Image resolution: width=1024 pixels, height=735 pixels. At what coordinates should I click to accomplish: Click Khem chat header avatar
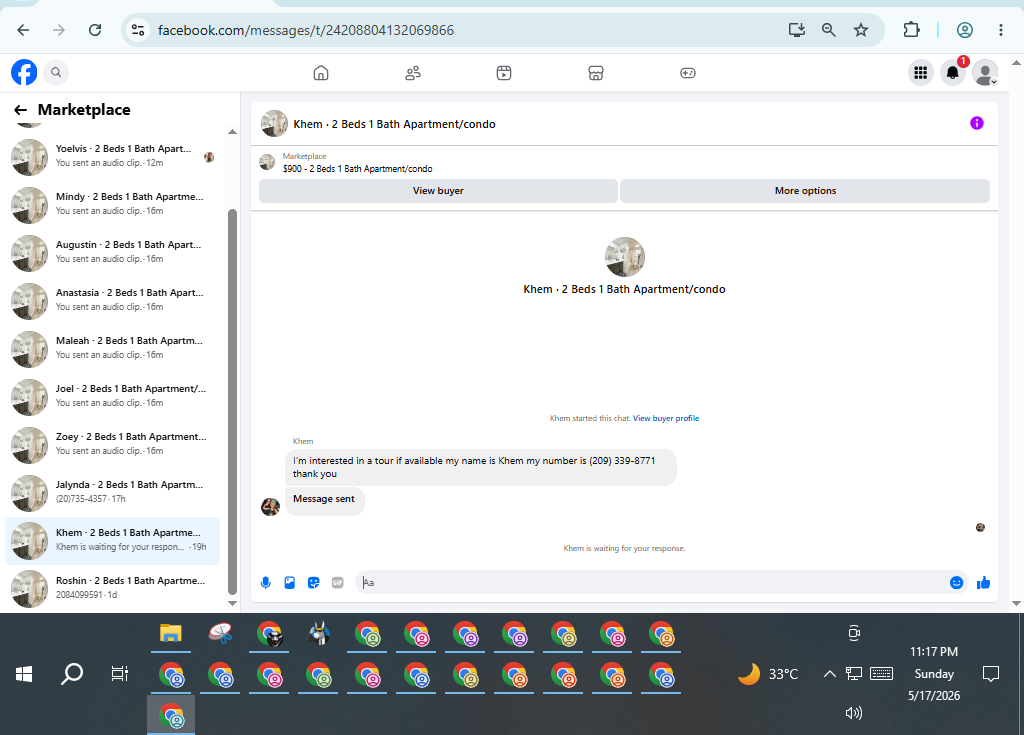pos(274,123)
